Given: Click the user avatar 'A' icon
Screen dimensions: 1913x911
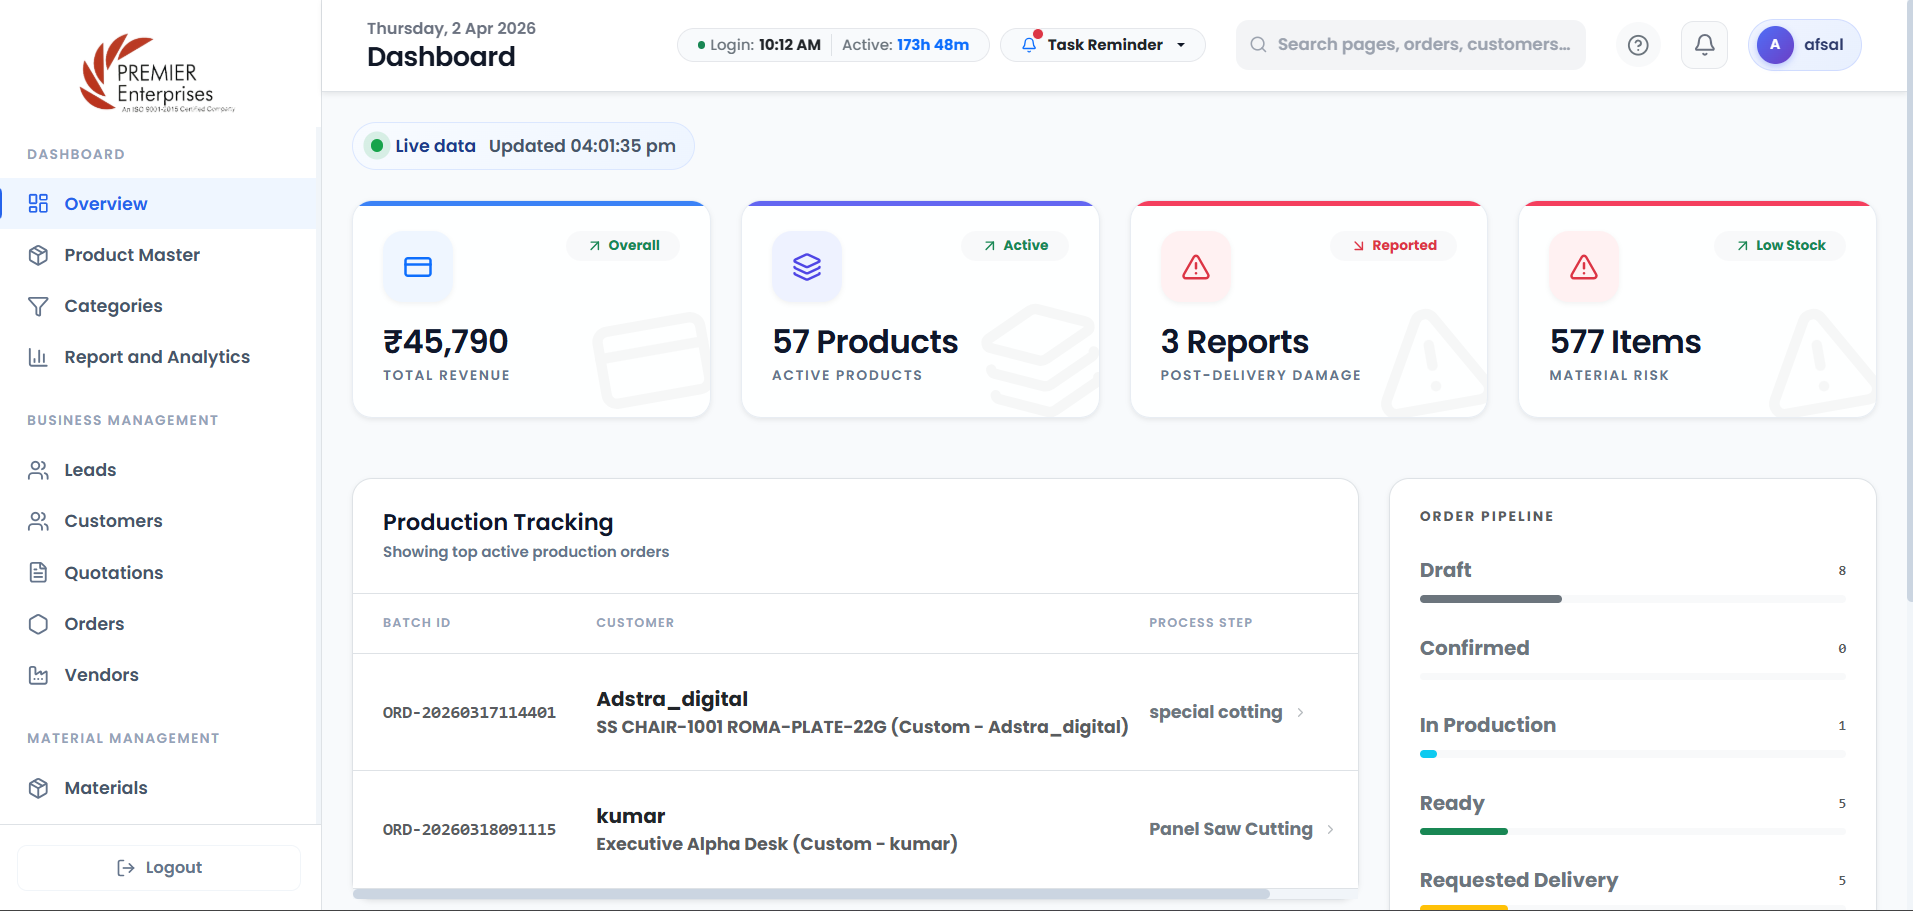Looking at the screenshot, I should click(x=1775, y=45).
